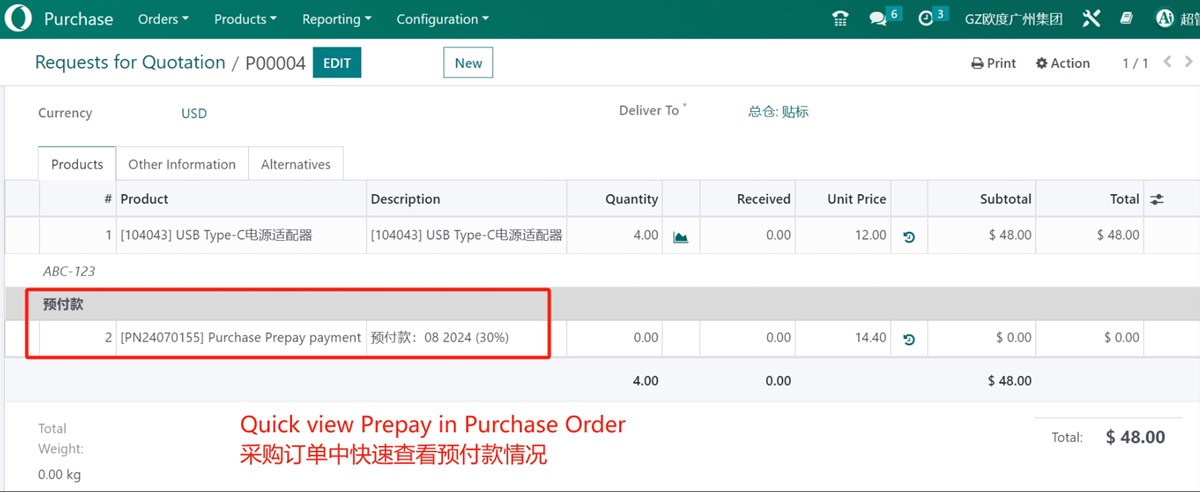The image size is (1200, 492).
Task: Click the New button
Action: point(468,63)
